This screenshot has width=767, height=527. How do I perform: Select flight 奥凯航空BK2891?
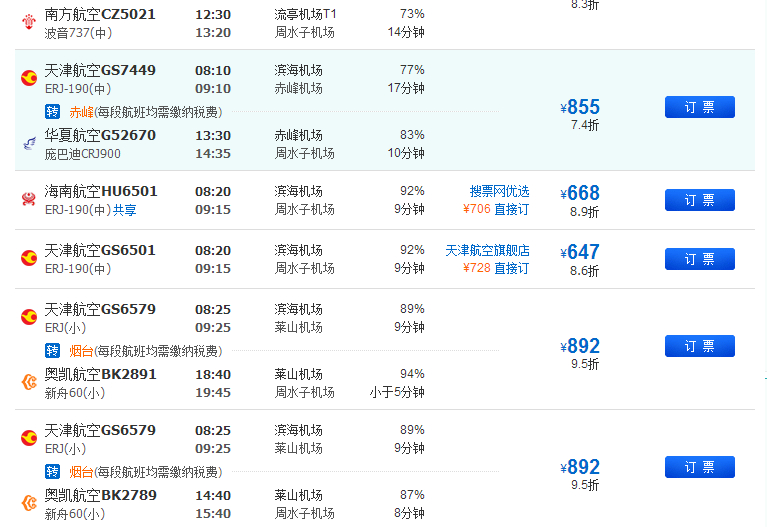tap(100, 374)
